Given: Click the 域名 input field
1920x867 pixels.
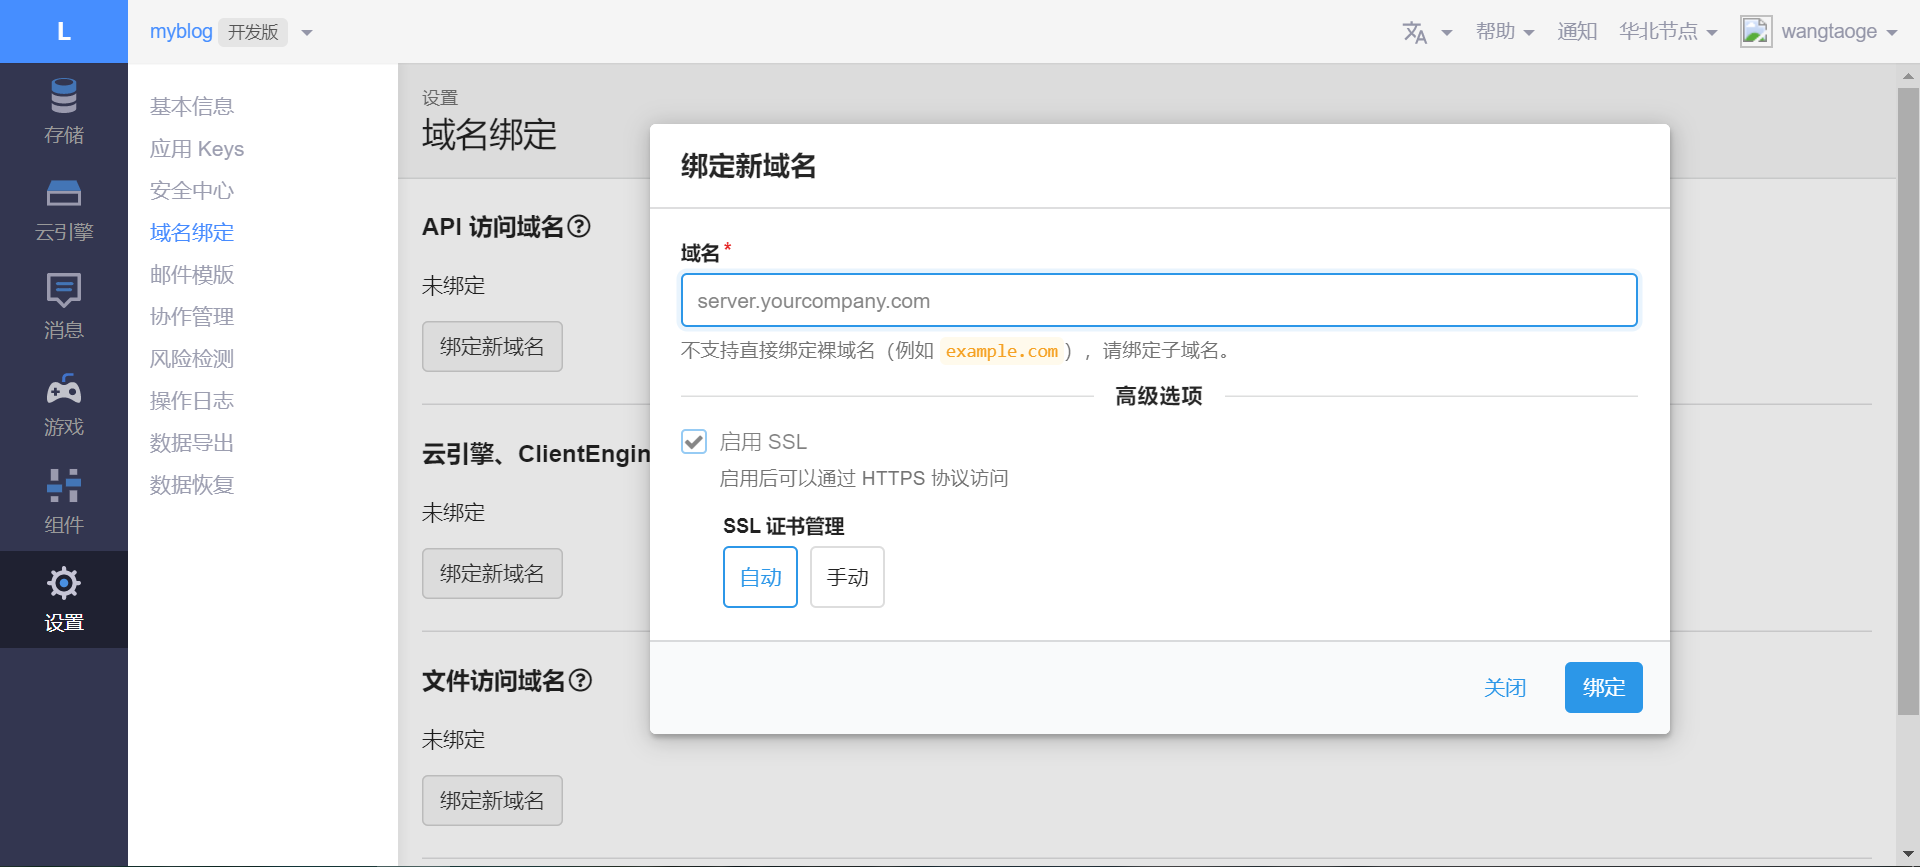Looking at the screenshot, I should [x=1159, y=301].
